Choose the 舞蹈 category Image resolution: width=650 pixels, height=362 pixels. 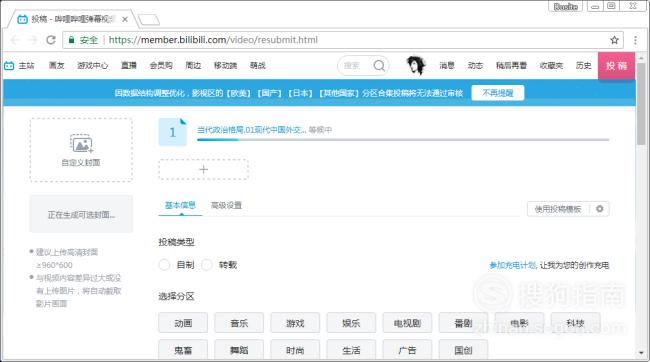[239, 350]
